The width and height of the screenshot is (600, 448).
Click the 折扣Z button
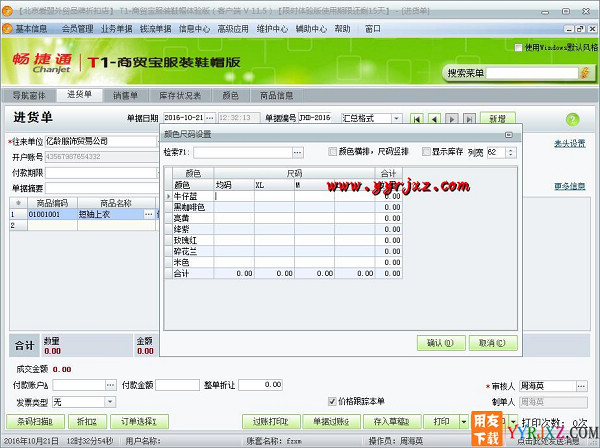[87, 422]
